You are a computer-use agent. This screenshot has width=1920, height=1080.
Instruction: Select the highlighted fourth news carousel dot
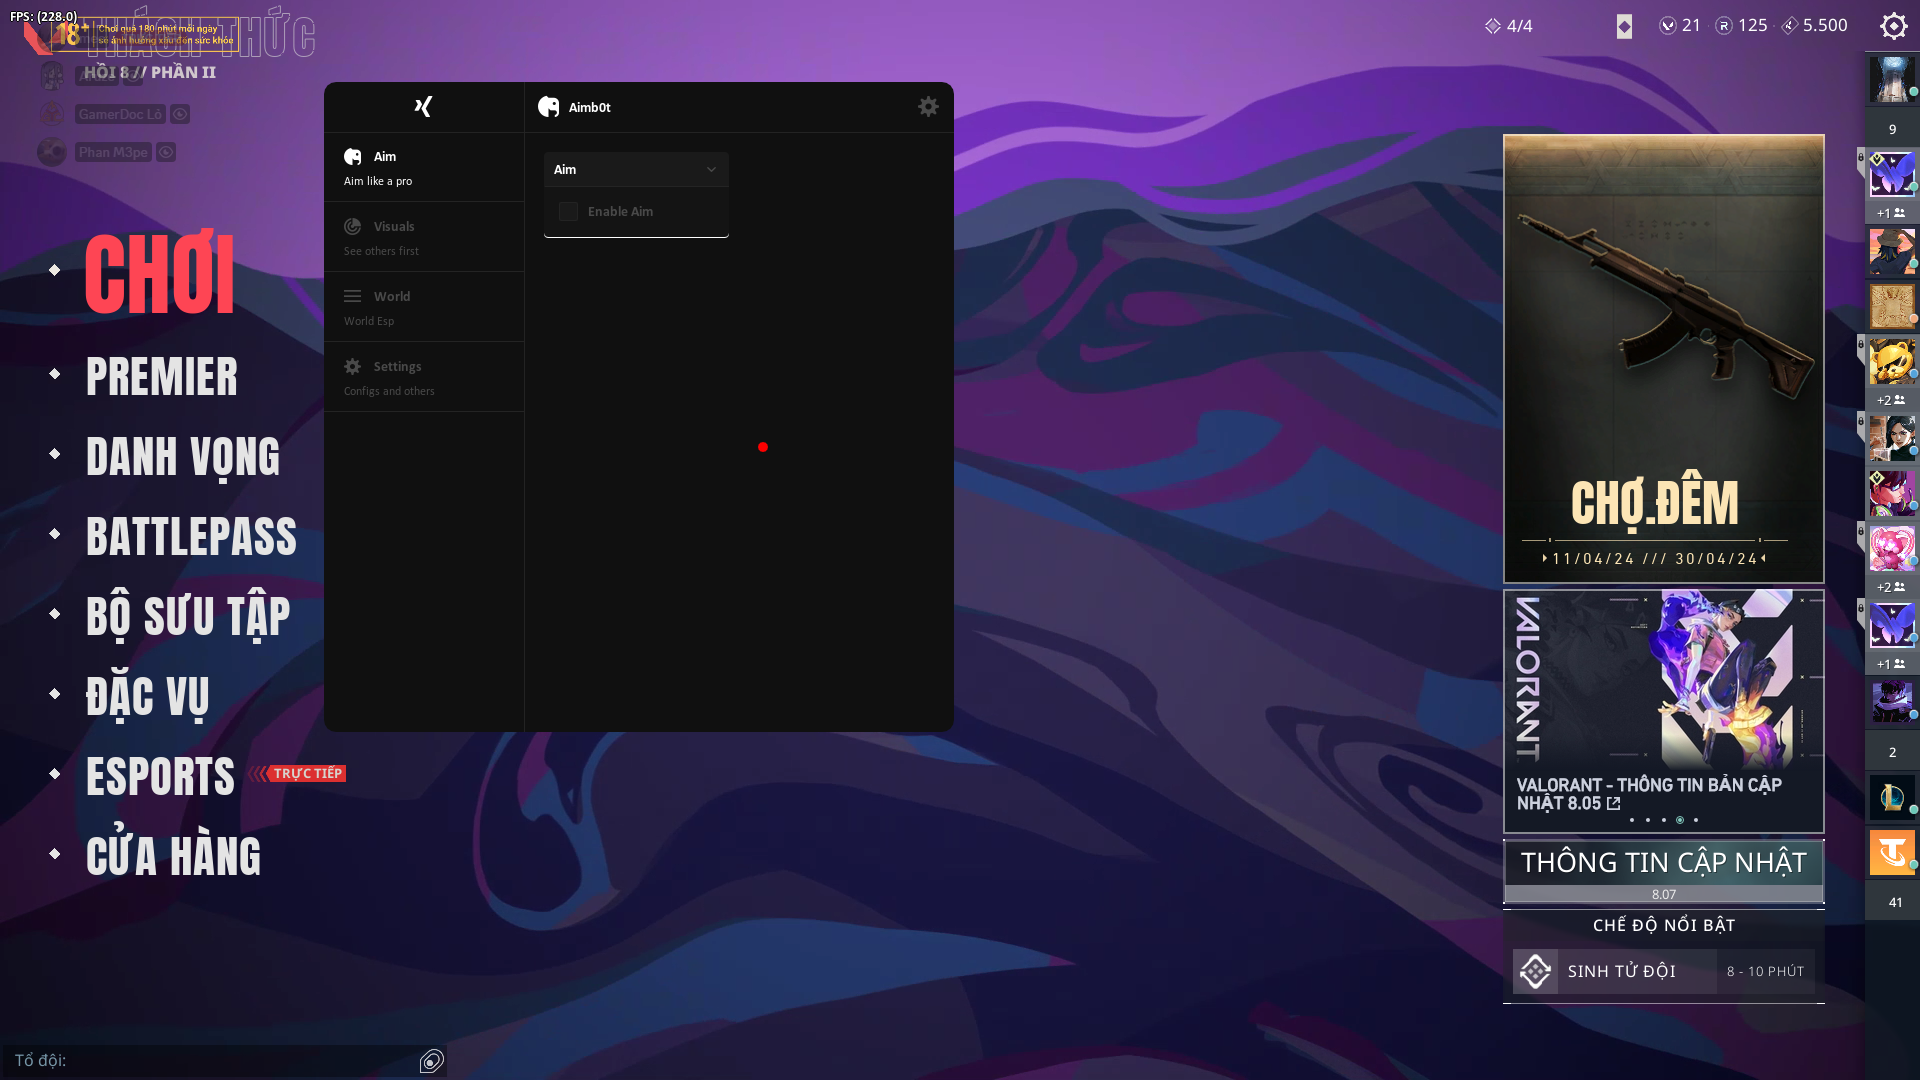1680,820
